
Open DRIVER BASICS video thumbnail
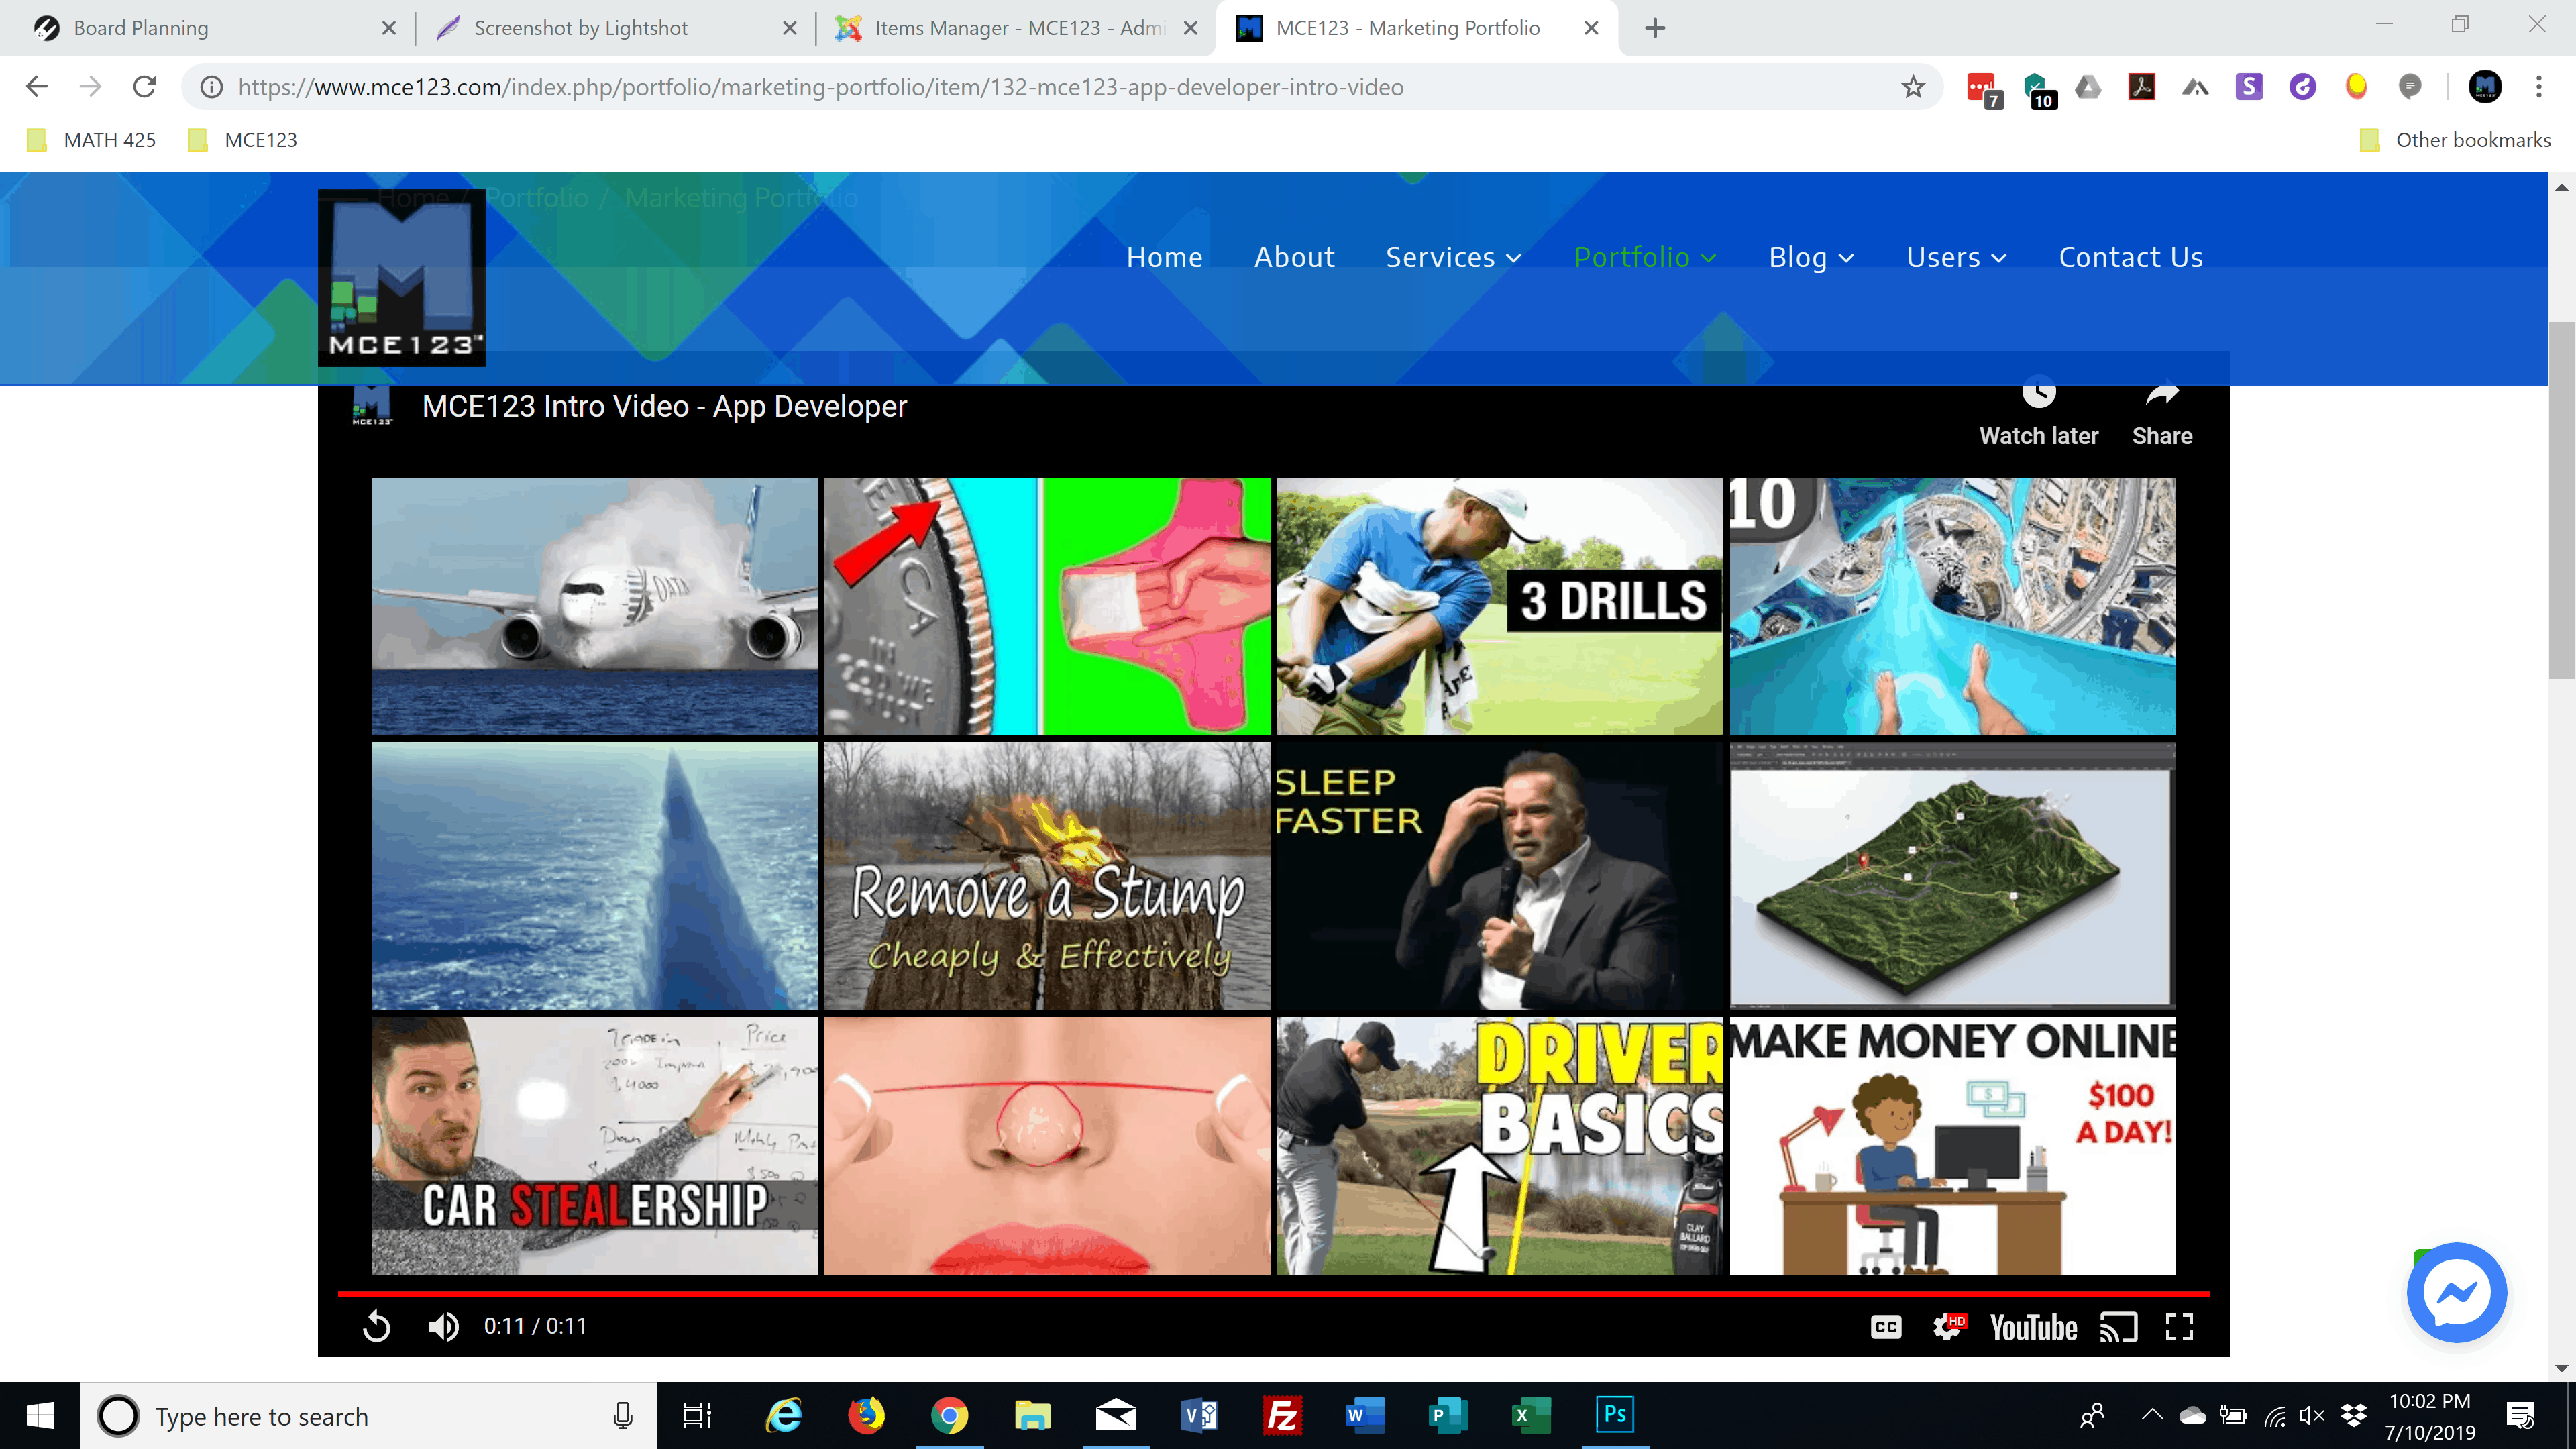pos(1499,1146)
